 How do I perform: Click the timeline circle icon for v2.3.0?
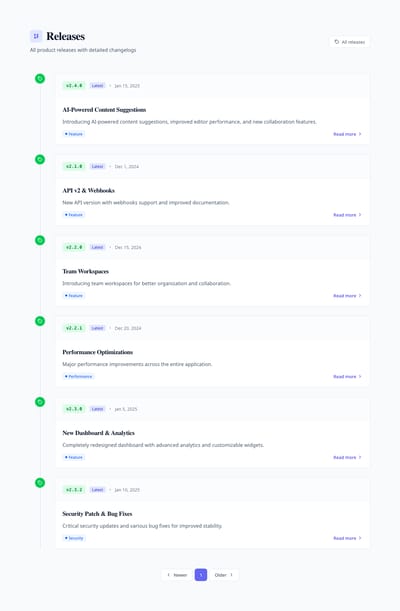coord(40,402)
